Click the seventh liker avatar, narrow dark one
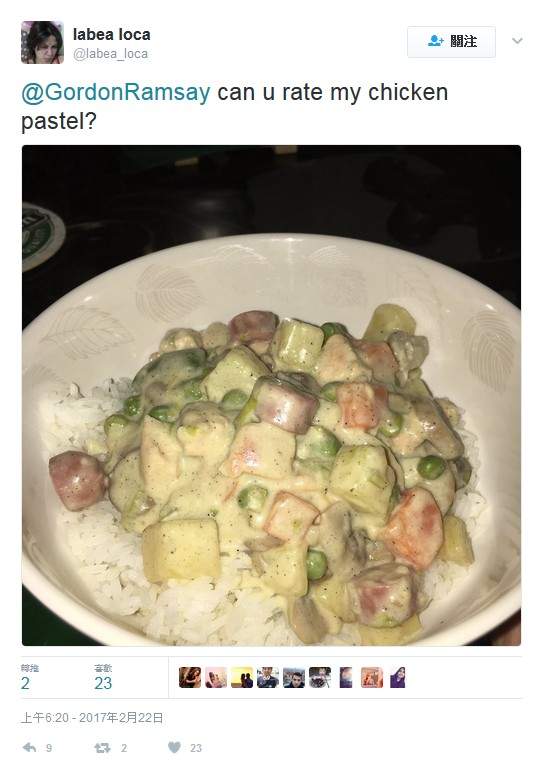The width and height of the screenshot is (541, 766). [346, 678]
